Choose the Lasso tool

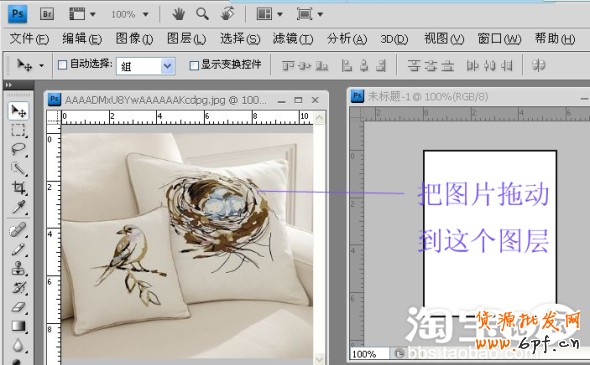[x=18, y=149]
